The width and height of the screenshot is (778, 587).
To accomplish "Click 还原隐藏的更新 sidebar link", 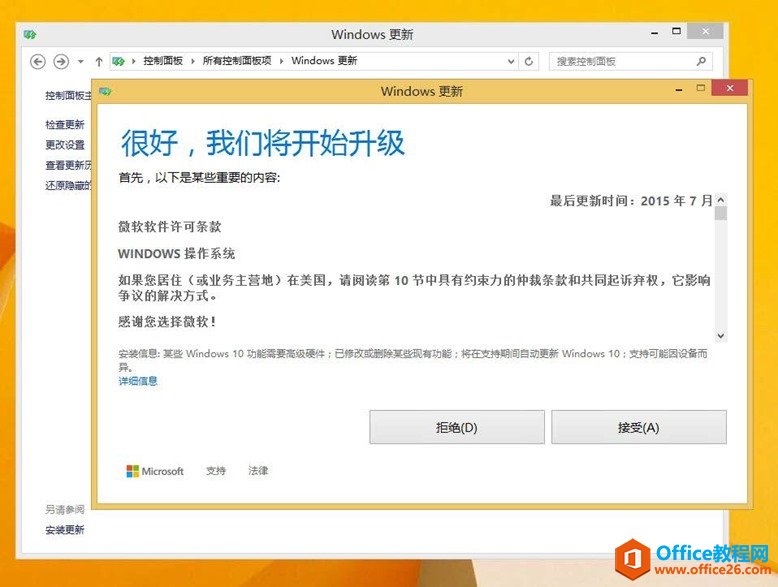I will click(x=68, y=186).
